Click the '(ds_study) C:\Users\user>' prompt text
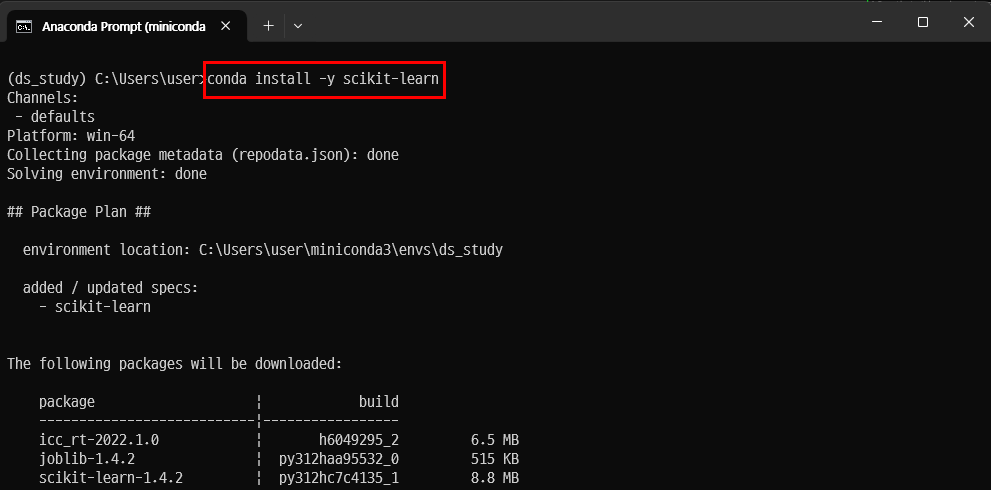Image resolution: width=991 pixels, height=490 pixels. click(106, 80)
